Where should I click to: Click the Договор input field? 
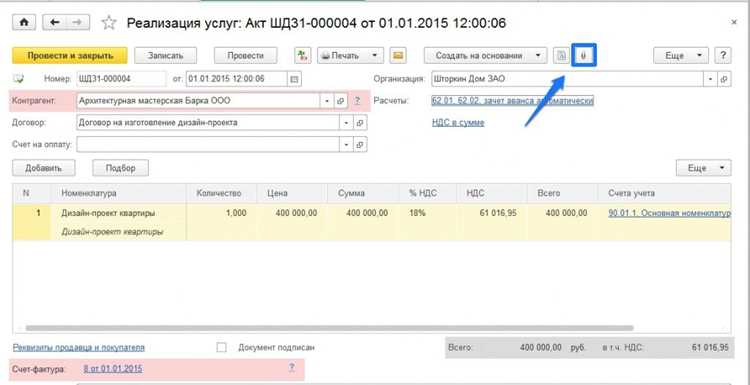click(x=208, y=123)
